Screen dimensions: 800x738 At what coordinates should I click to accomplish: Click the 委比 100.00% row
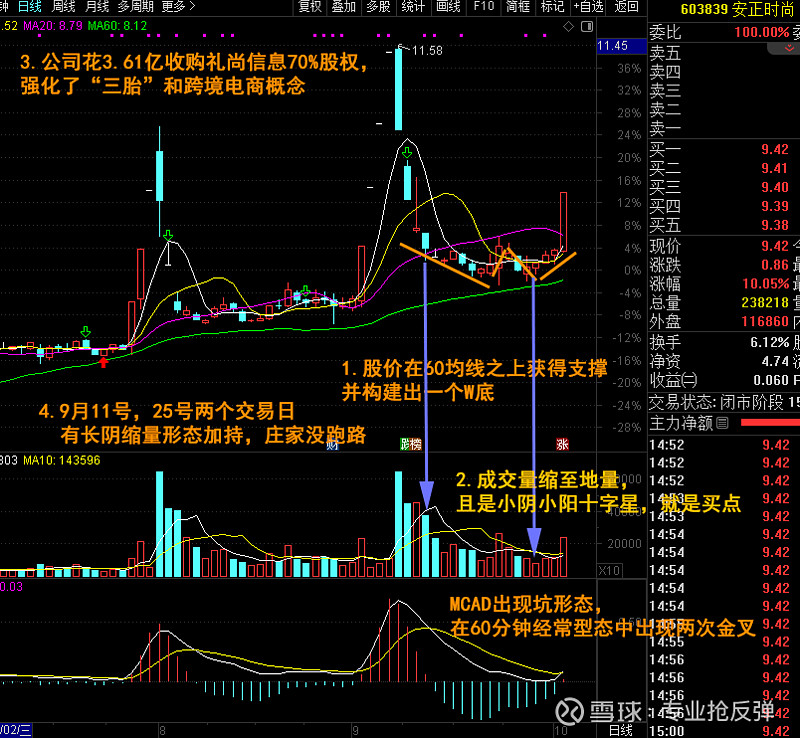723,32
